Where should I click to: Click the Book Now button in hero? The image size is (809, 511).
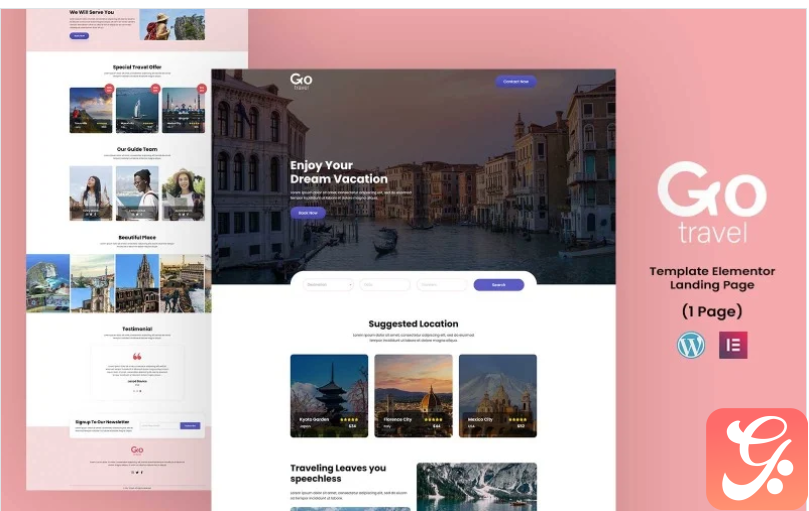point(308,213)
